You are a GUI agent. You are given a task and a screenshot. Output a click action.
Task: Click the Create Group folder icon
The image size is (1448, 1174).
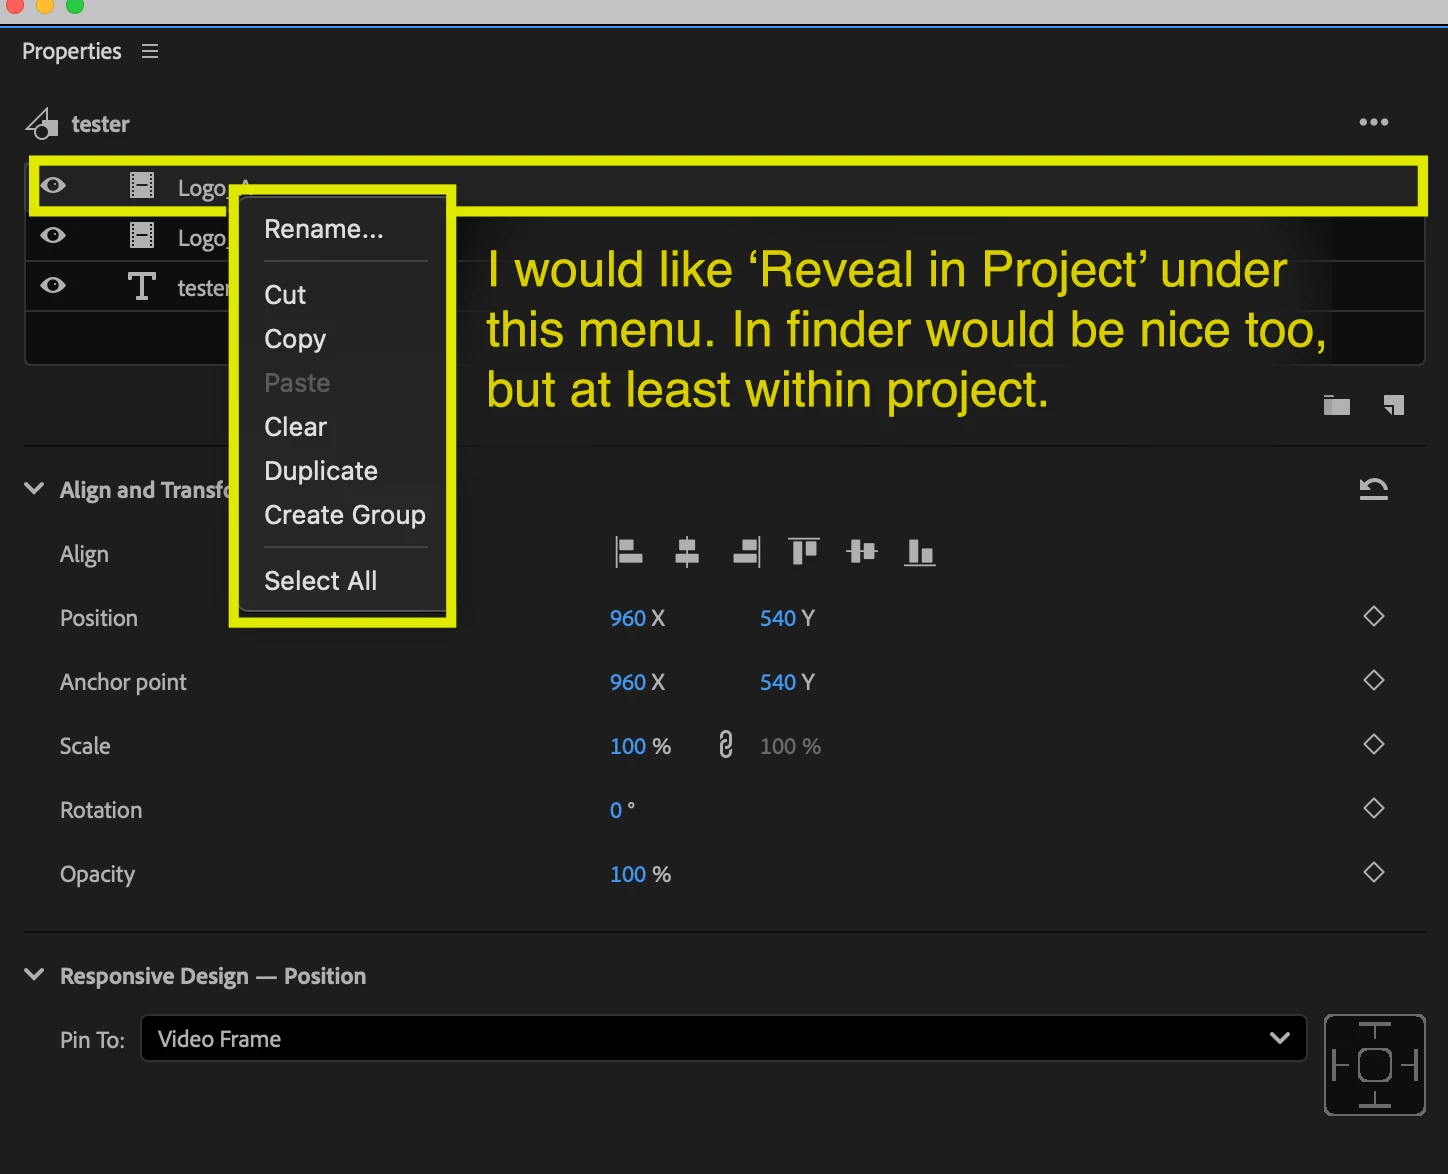click(x=1337, y=405)
